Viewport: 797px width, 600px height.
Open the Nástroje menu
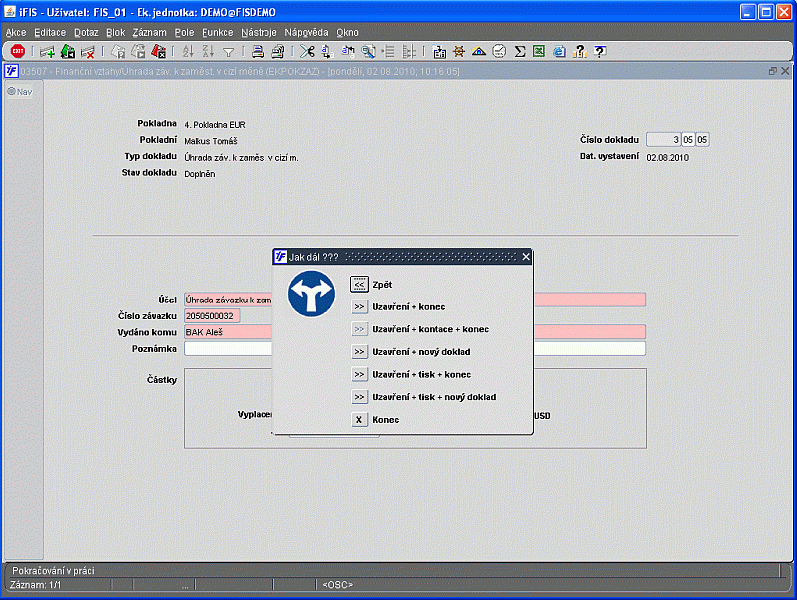(259, 32)
